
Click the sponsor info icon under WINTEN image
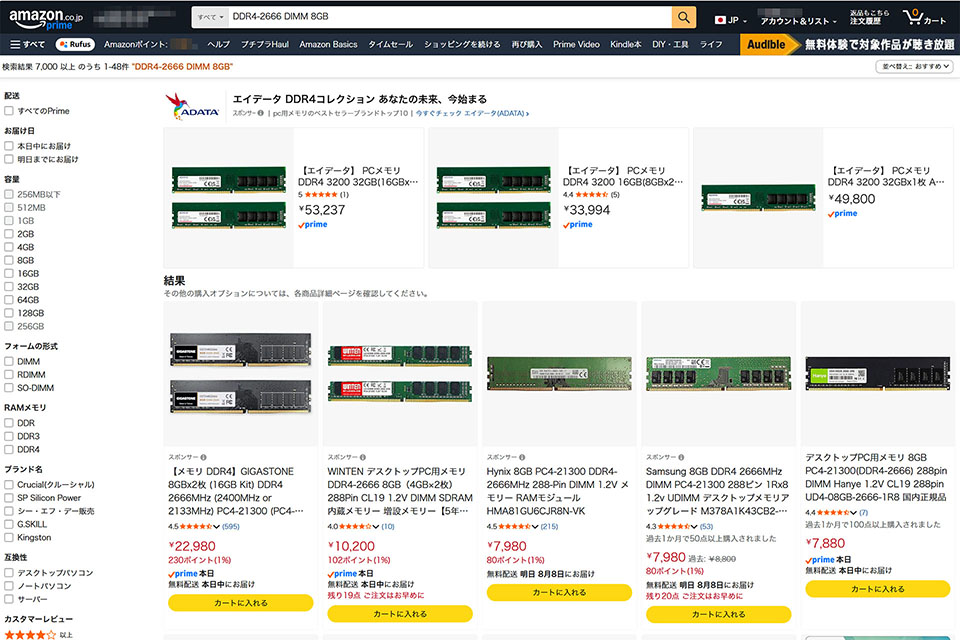click(362, 457)
